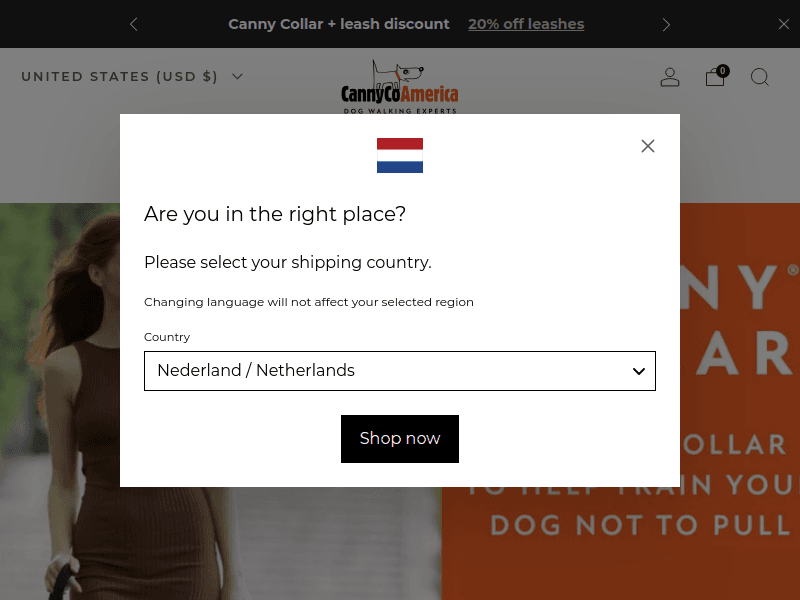This screenshot has width=800, height=600.
Task: Click the chevron next to United States (USD $)
Action: tap(237, 76)
